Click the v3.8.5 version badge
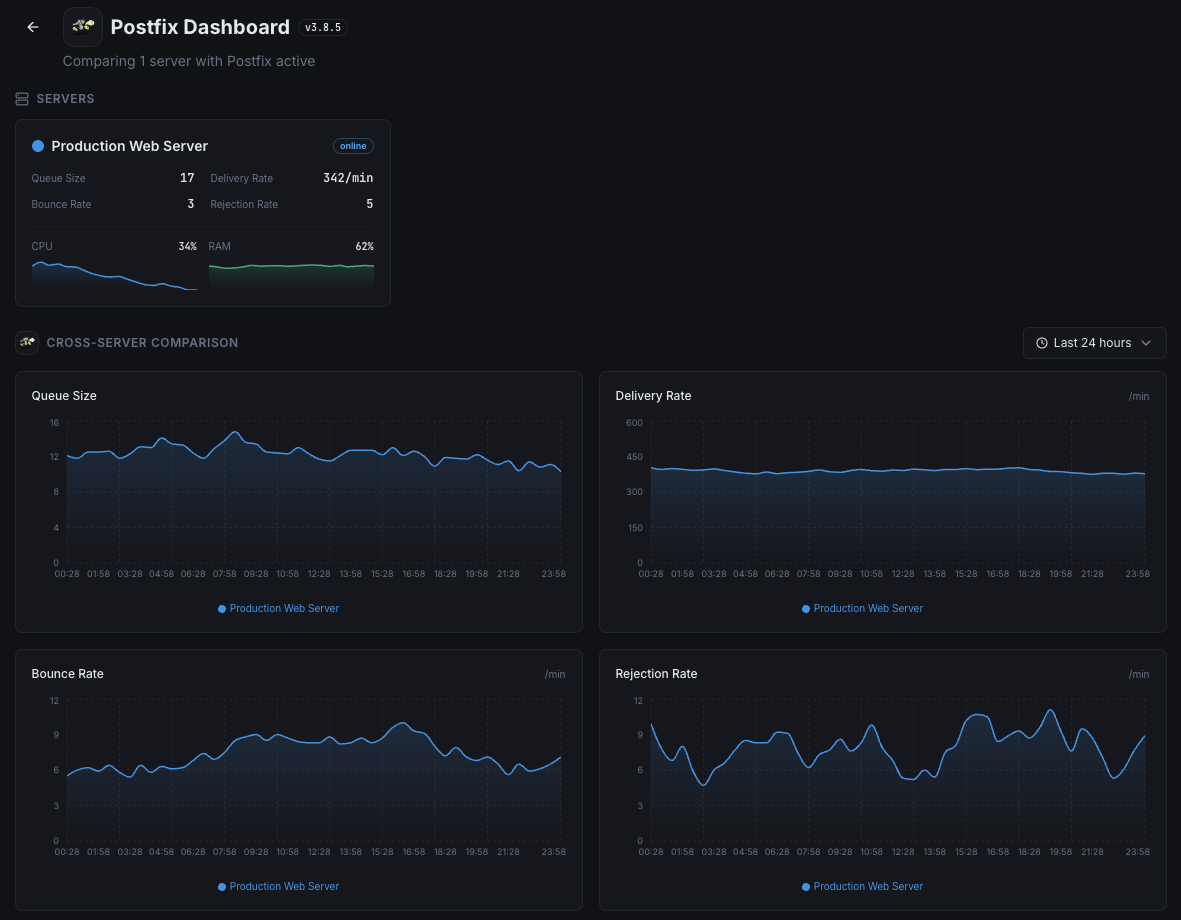 [322, 27]
